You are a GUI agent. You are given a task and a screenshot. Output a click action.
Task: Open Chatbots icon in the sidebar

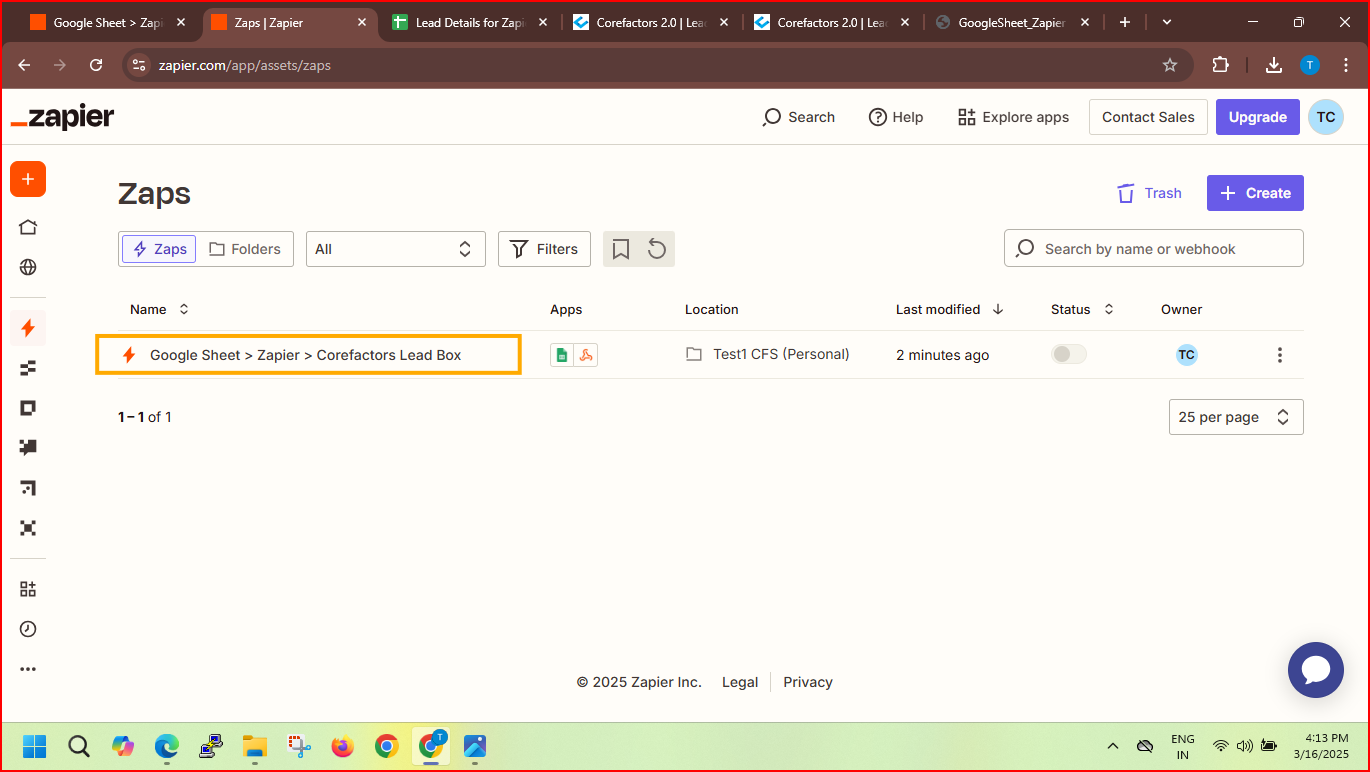point(28,448)
